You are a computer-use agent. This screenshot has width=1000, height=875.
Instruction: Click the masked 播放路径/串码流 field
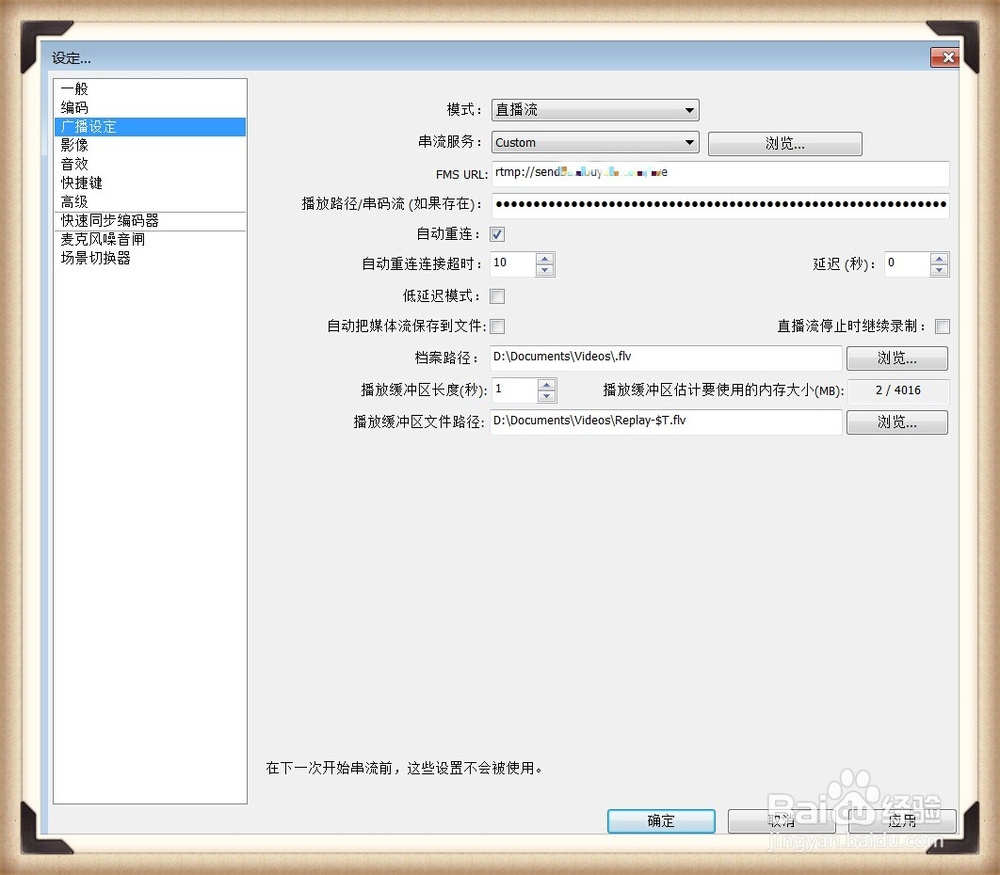click(x=720, y=205)
